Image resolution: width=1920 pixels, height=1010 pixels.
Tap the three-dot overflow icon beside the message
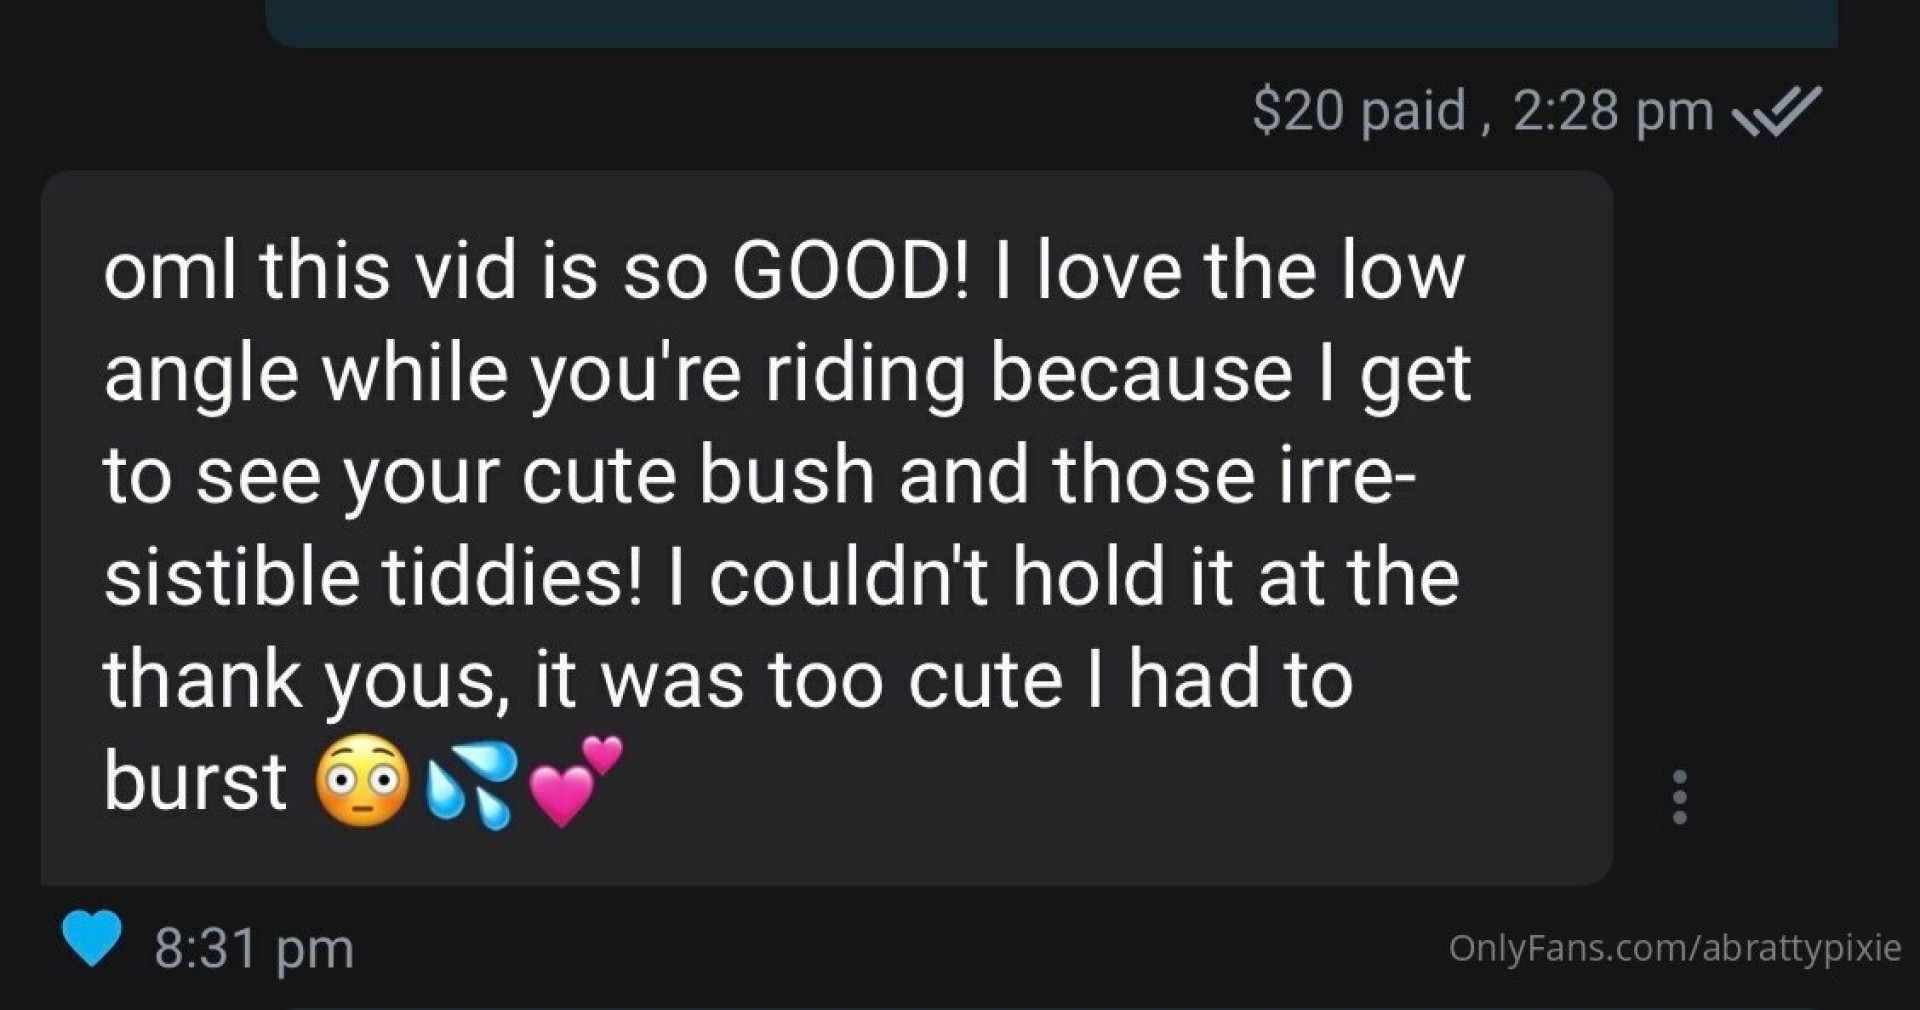tap(1678, 795)
